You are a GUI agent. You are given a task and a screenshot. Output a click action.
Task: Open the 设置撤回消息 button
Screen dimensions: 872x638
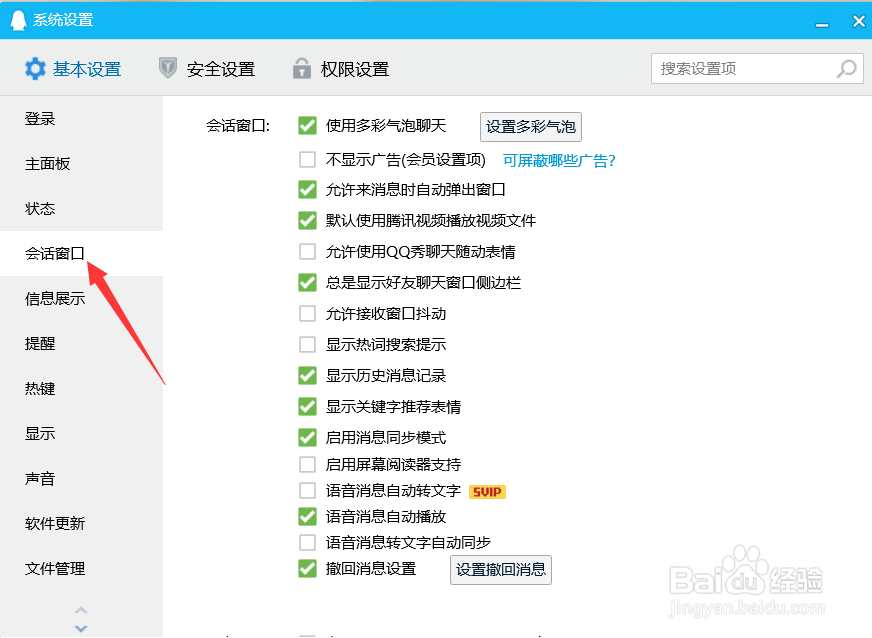[501, 570]
